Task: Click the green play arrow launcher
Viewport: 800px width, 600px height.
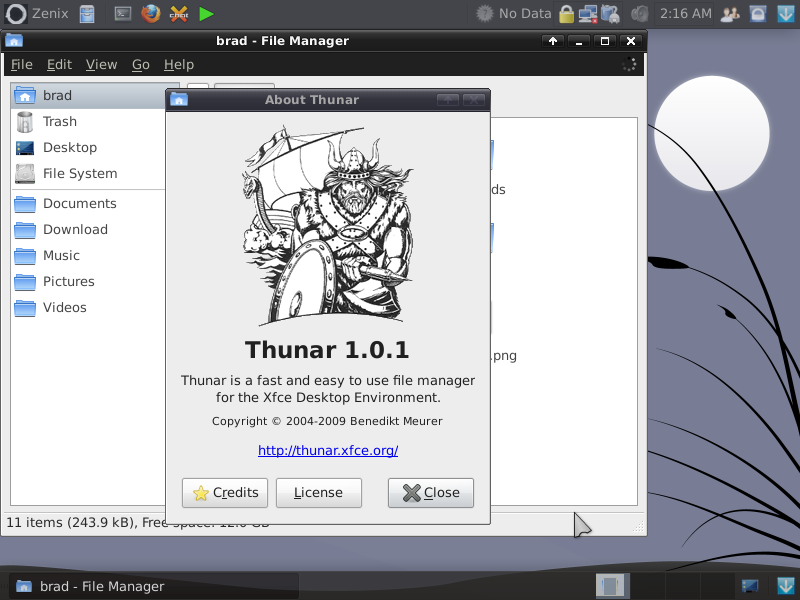Action: [206, 14]
